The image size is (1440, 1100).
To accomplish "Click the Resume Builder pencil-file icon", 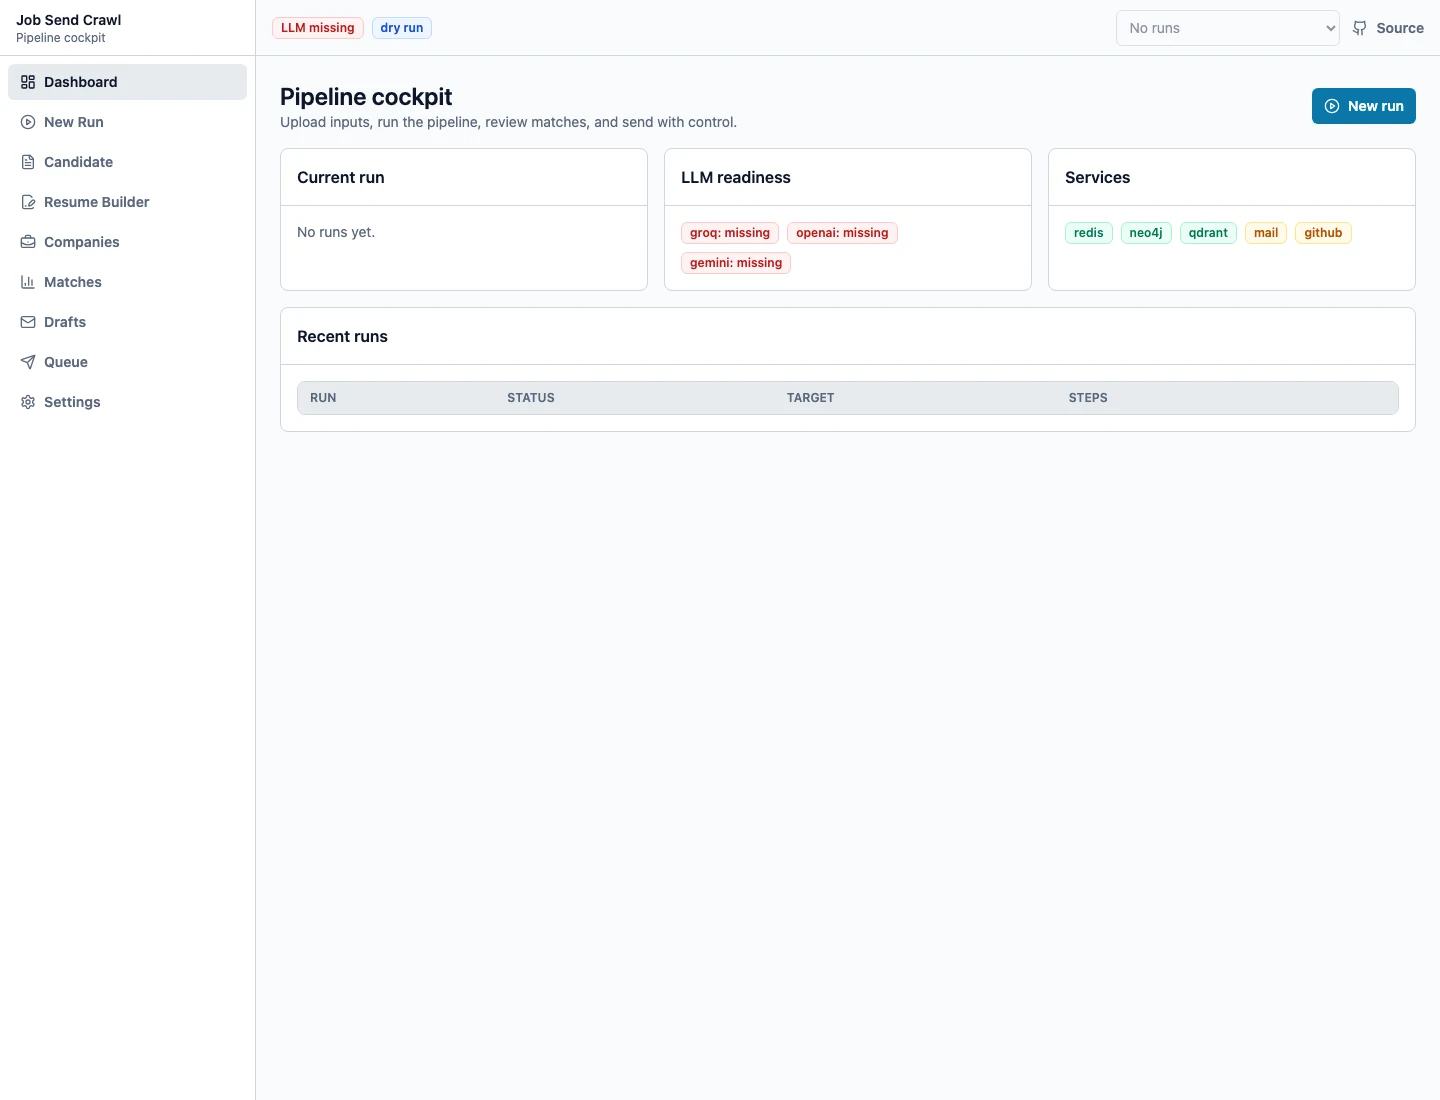I will click(x=28, y=202).
